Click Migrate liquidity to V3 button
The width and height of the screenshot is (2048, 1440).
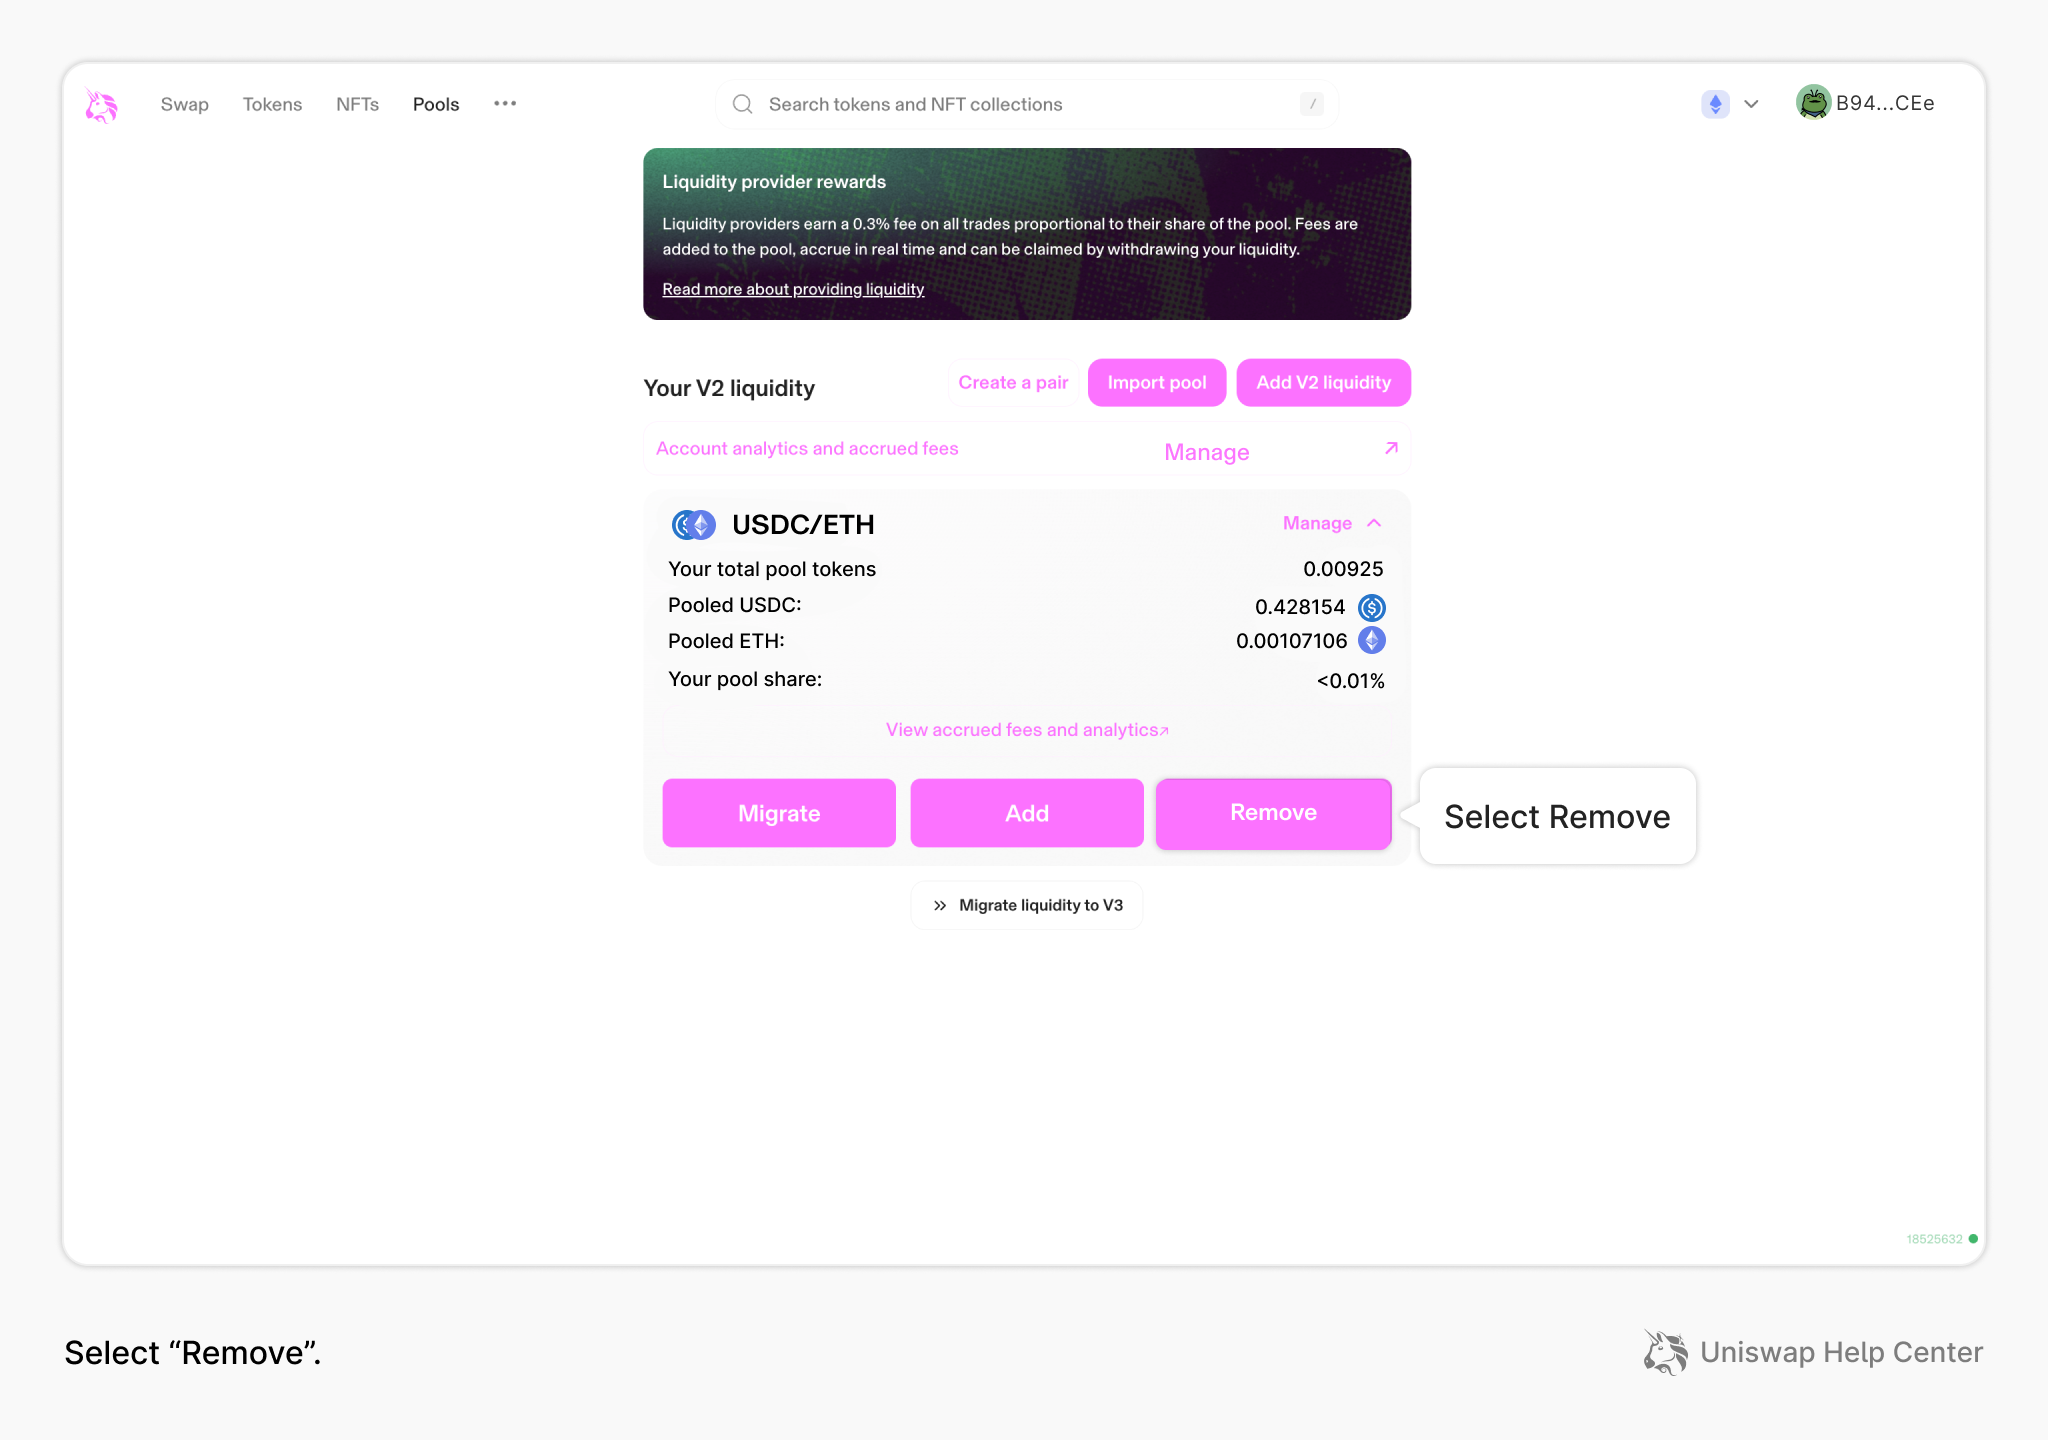tap(1027, 905)
